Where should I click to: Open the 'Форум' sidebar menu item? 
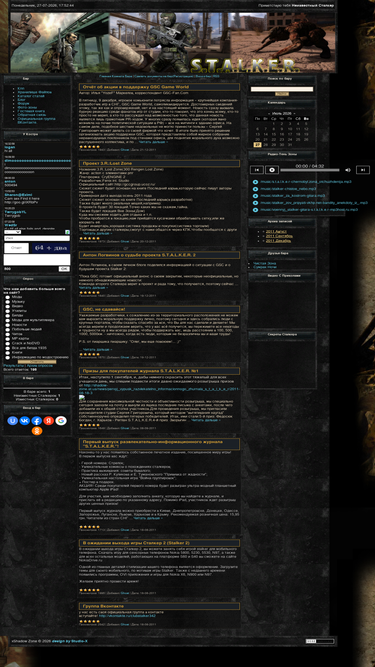(x=24, y=103)
